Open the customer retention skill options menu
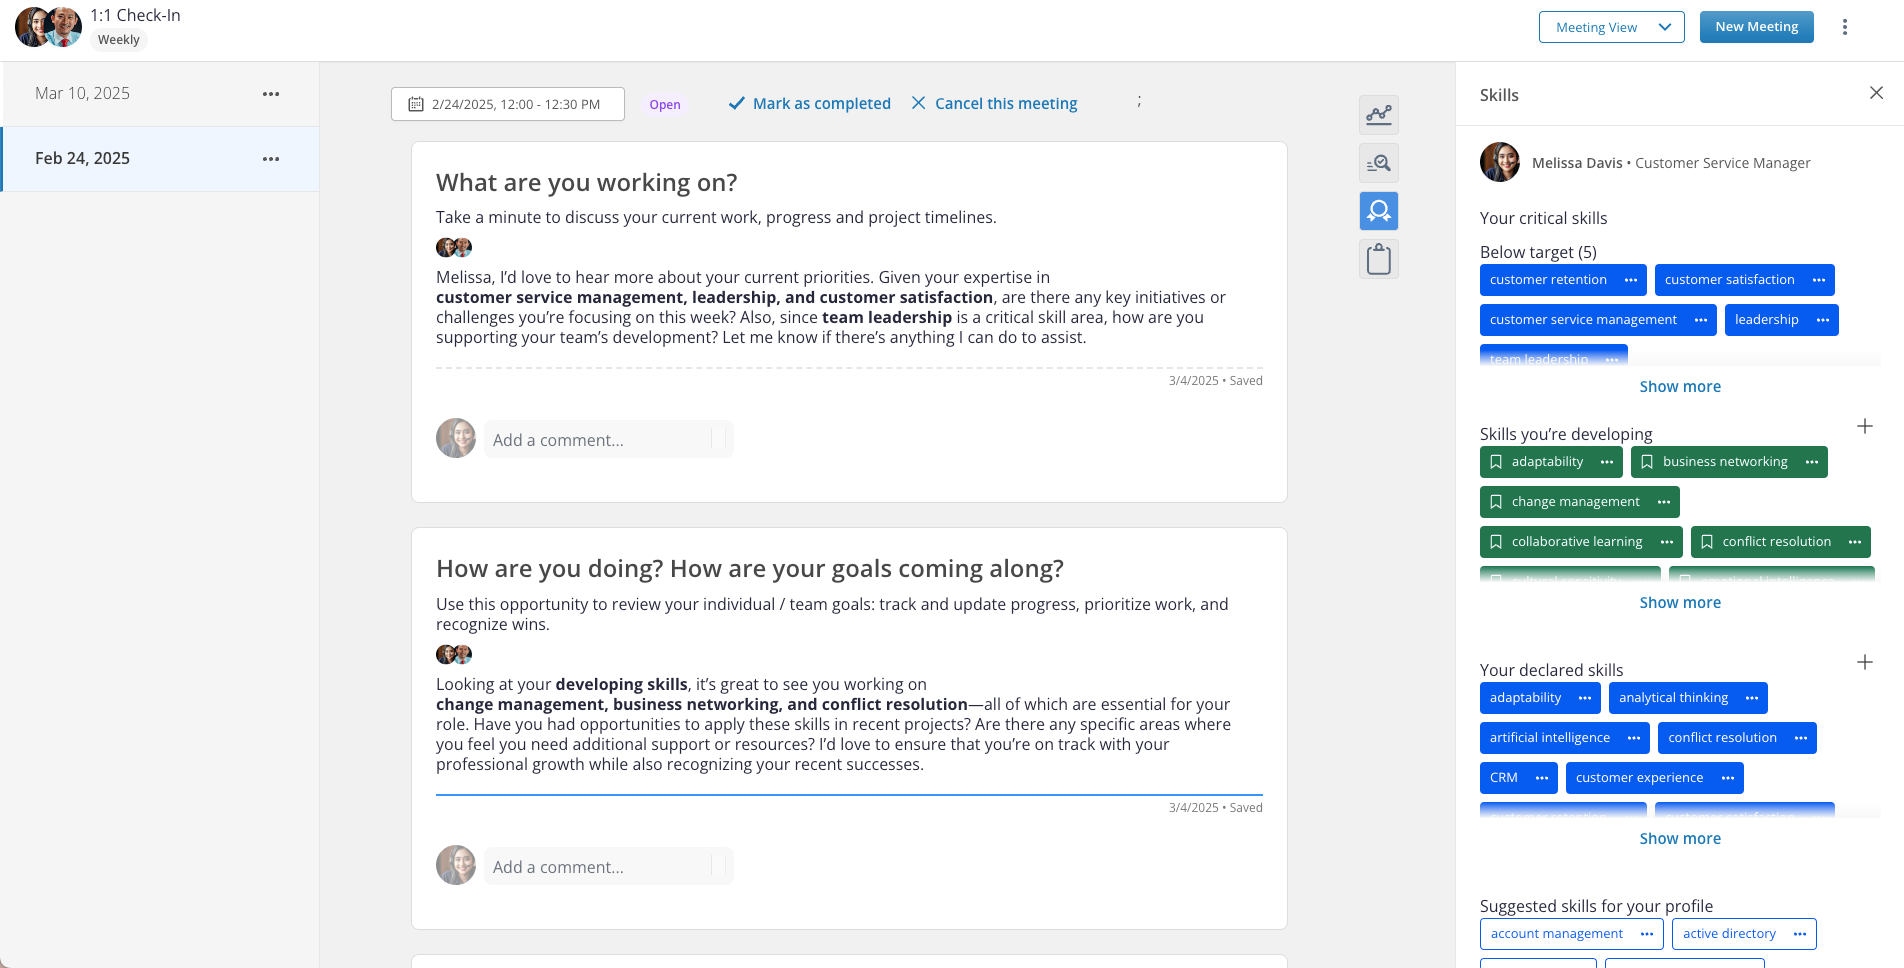This screenshot has width=1904, height=968. [1631, 280]
